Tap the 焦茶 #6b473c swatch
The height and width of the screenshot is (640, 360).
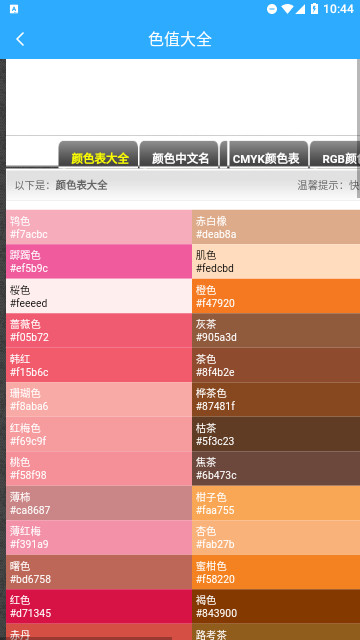(x=276, y=469)
